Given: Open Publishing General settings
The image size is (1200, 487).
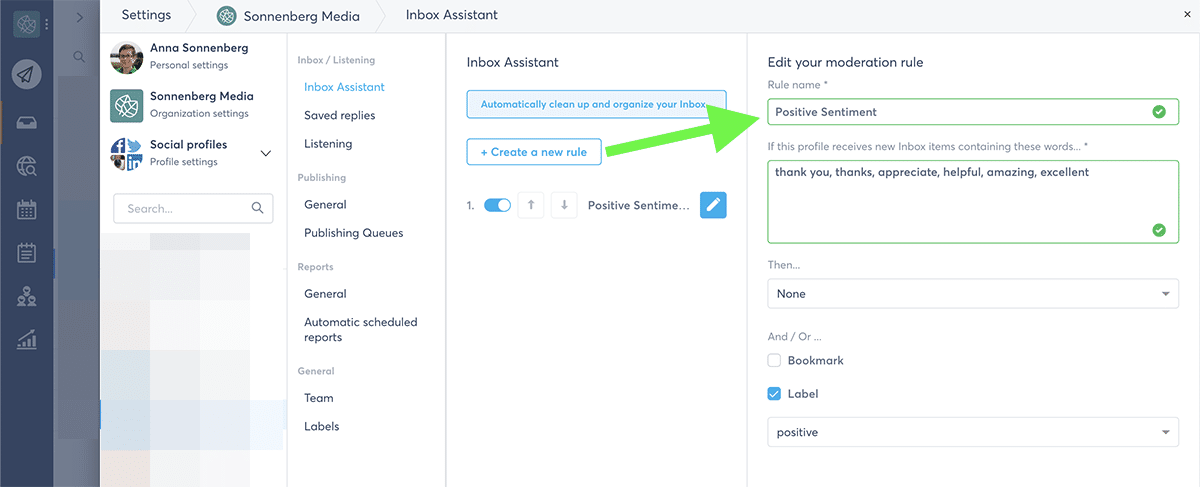Looking at the screenshot, I should pos(325,204).
